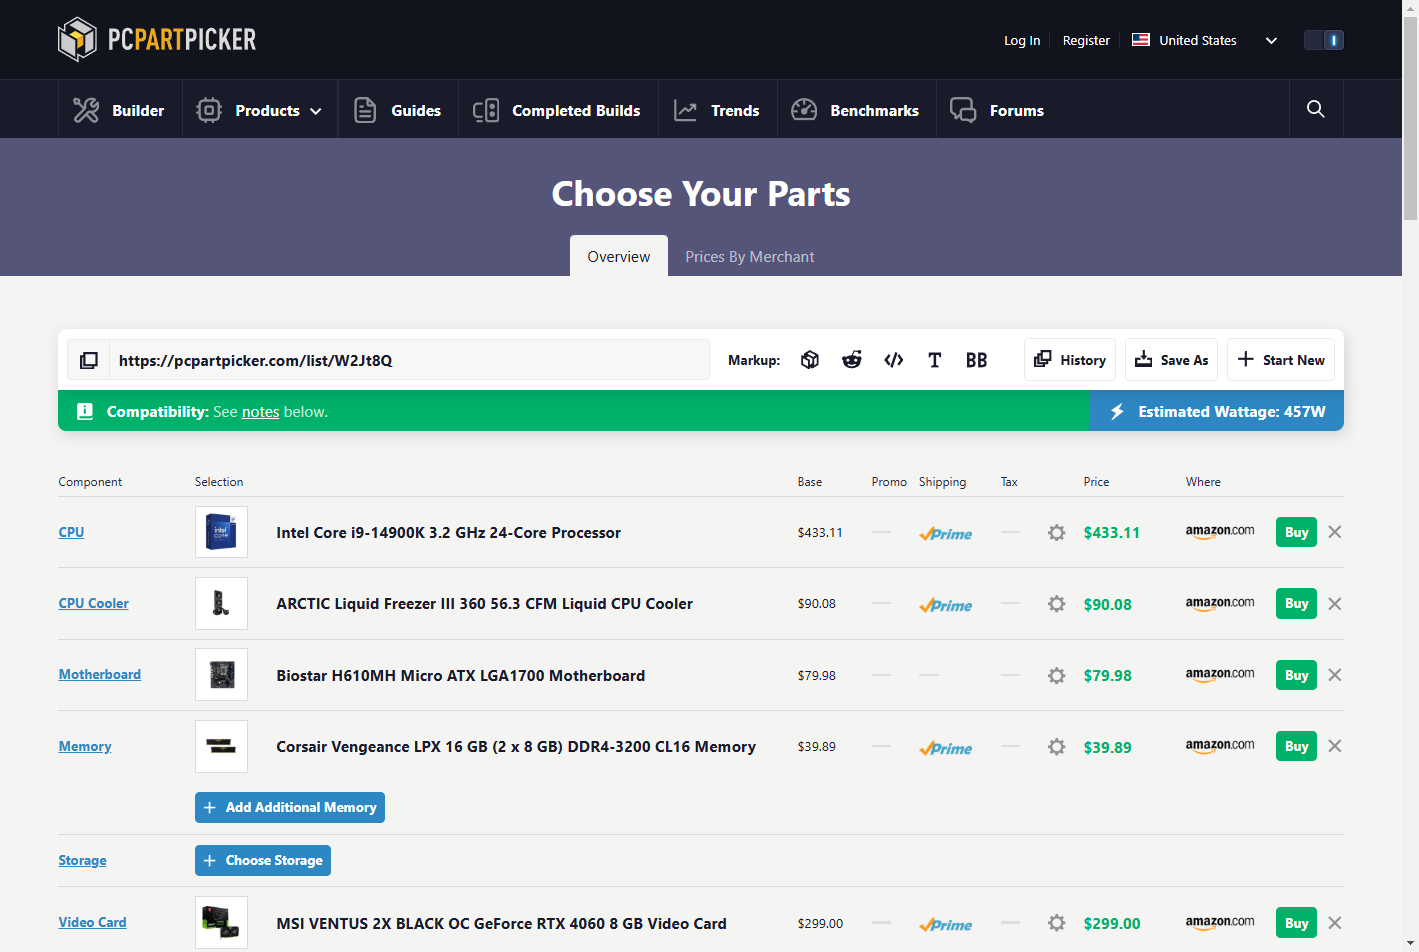Remove the CPU Cooler from the list
Viewport: 1419px width, 952px height.
point(1335,603)
